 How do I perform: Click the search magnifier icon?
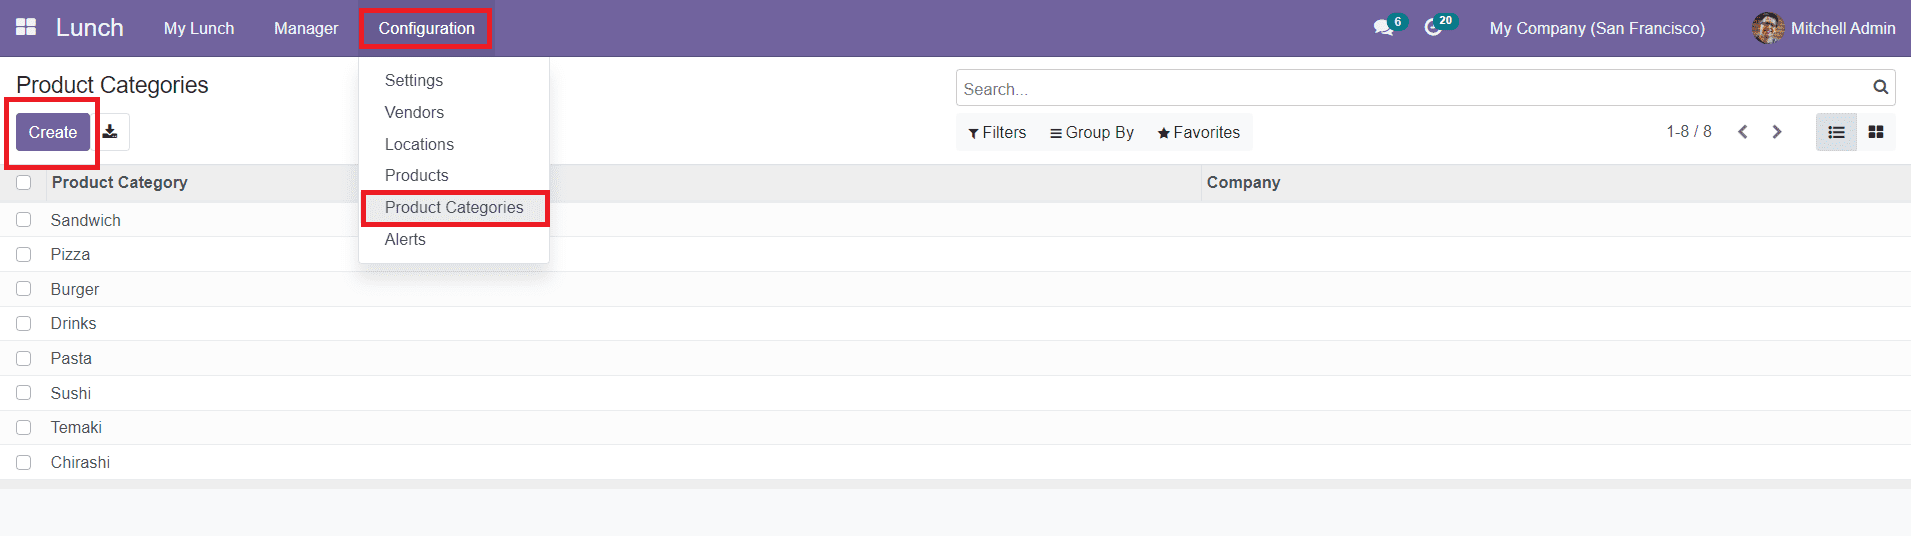click(x=1880, y=88)
